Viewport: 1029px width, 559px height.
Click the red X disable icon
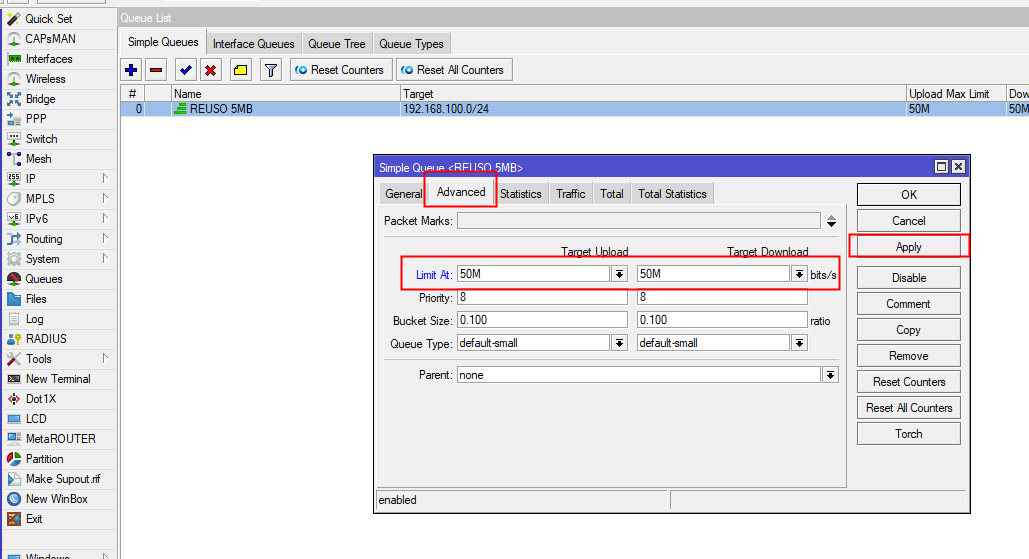tap(210, 70)
